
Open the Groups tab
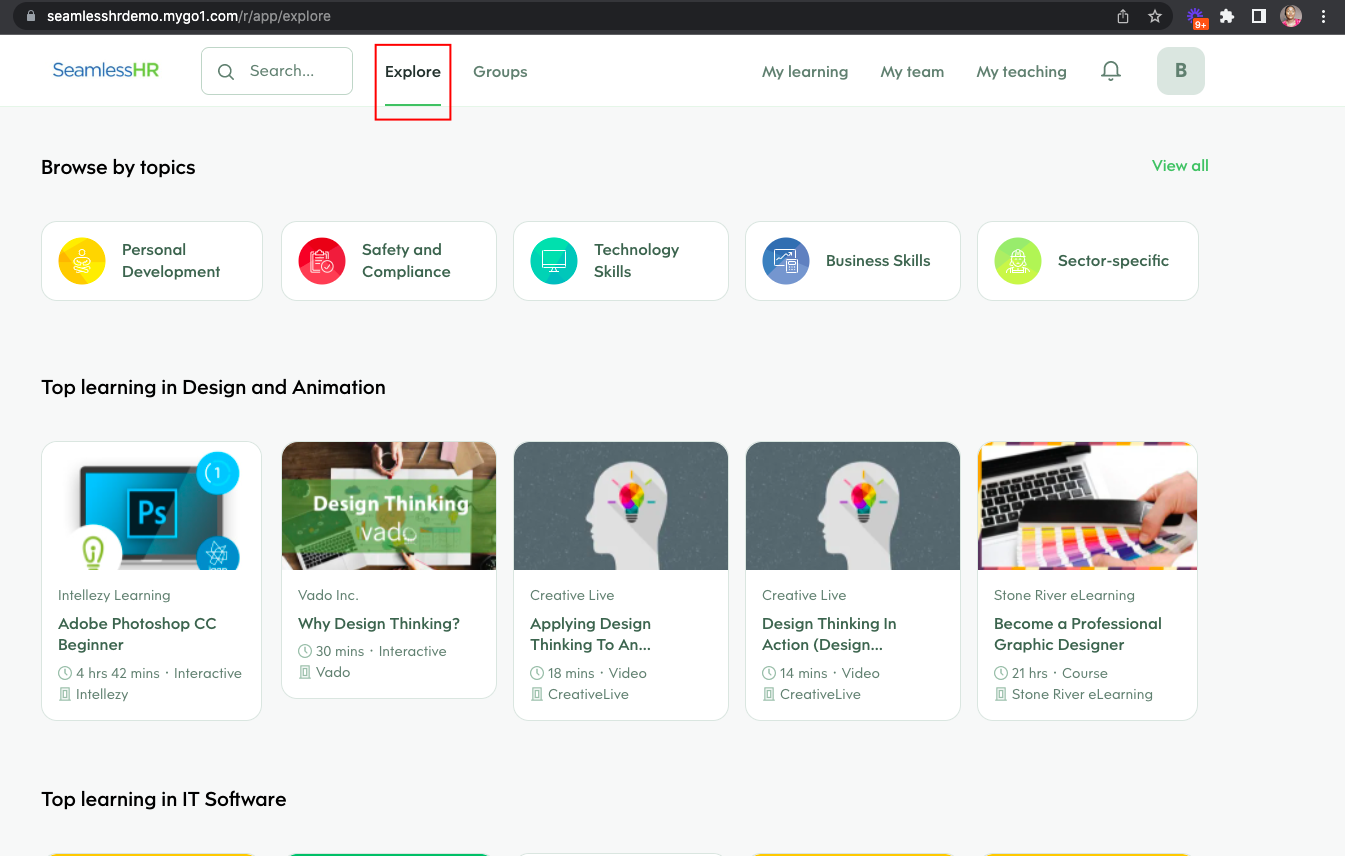click(x=500, y=71)
